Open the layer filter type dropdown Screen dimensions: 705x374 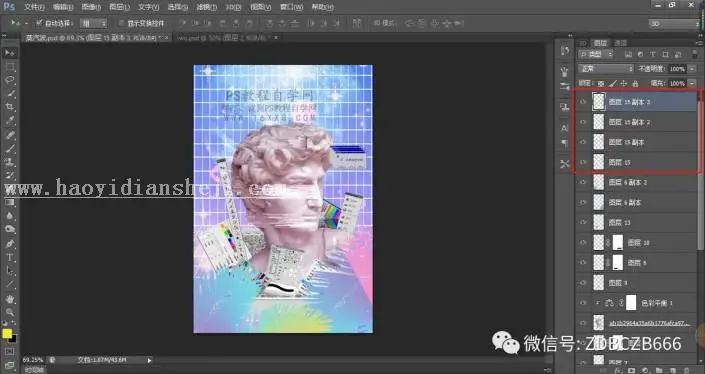click(596, 54)
